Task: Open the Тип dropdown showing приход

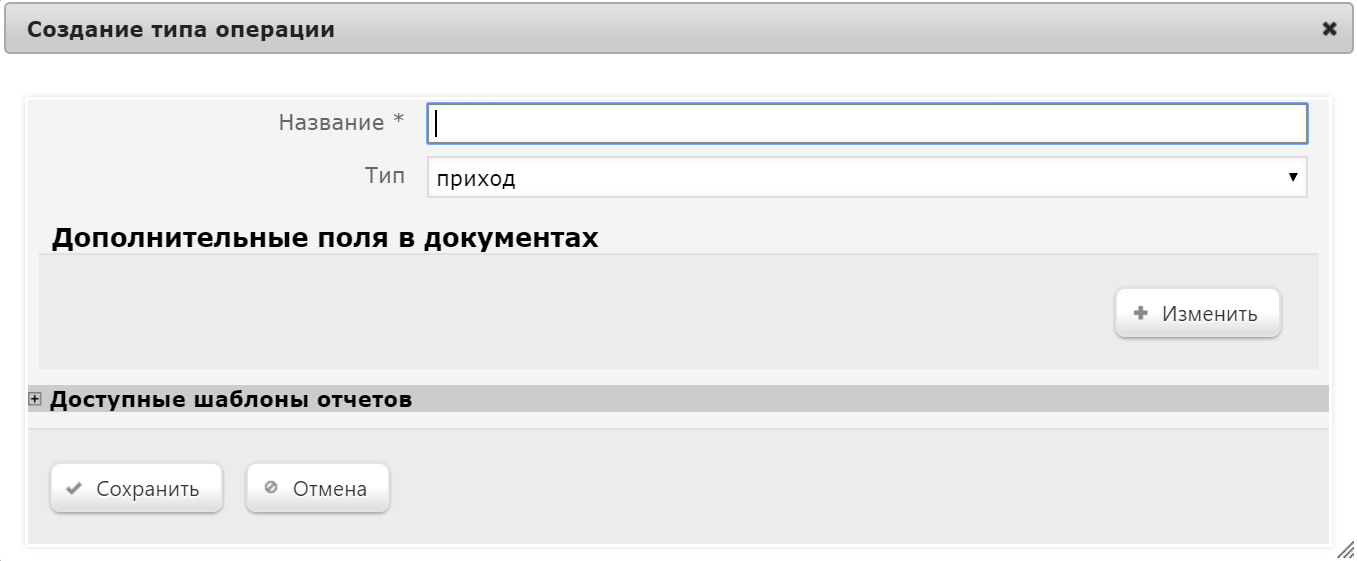Action: click(867, 177)
